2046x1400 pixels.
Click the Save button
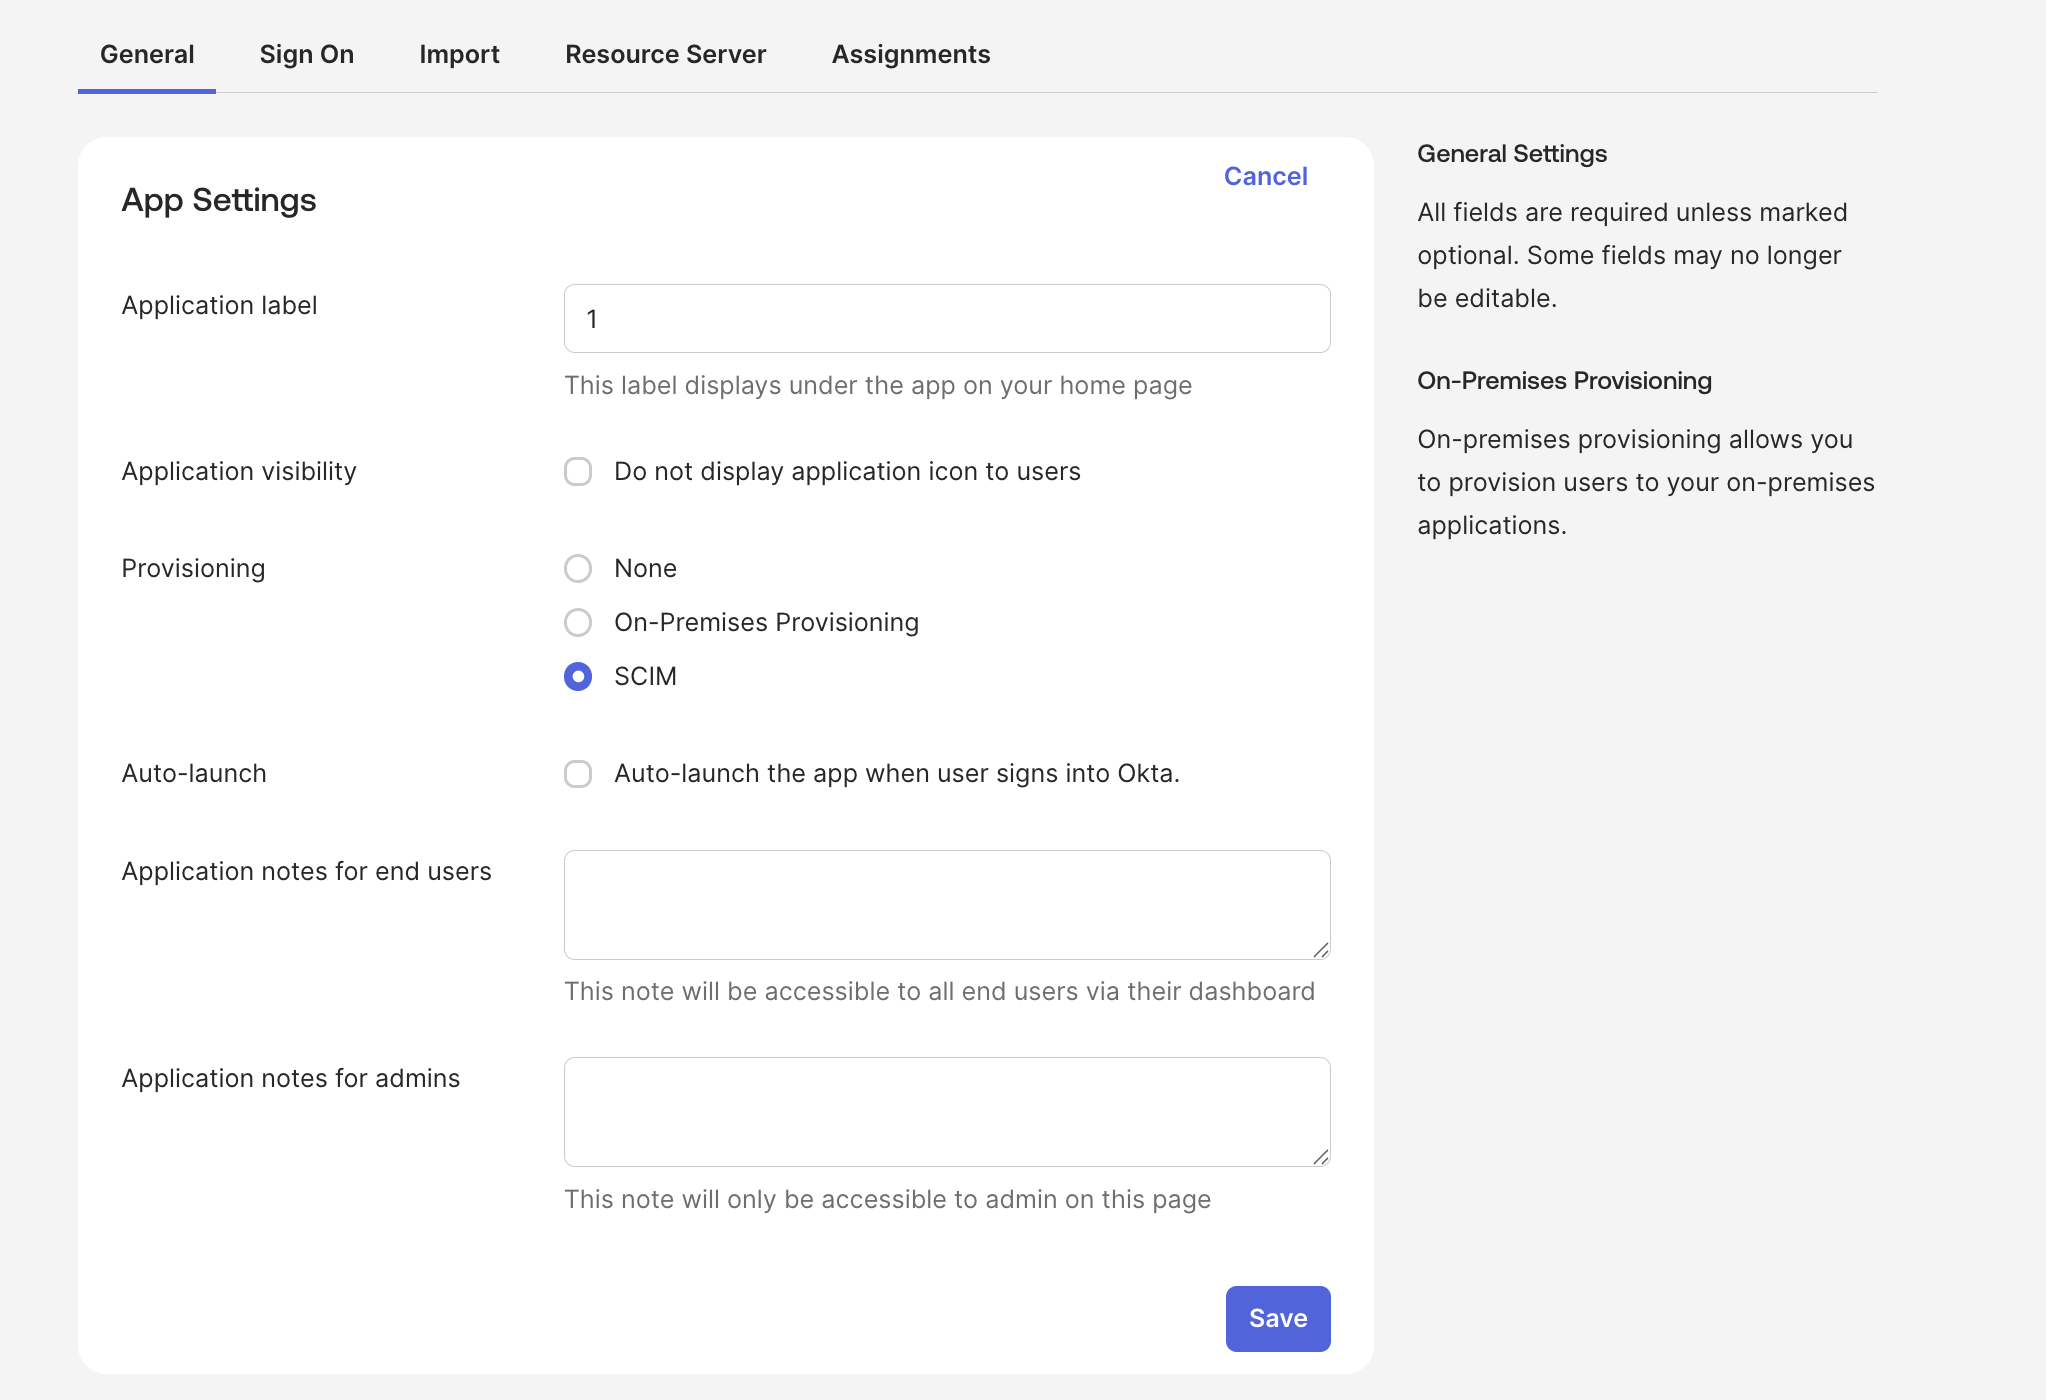(1278, 1318)
